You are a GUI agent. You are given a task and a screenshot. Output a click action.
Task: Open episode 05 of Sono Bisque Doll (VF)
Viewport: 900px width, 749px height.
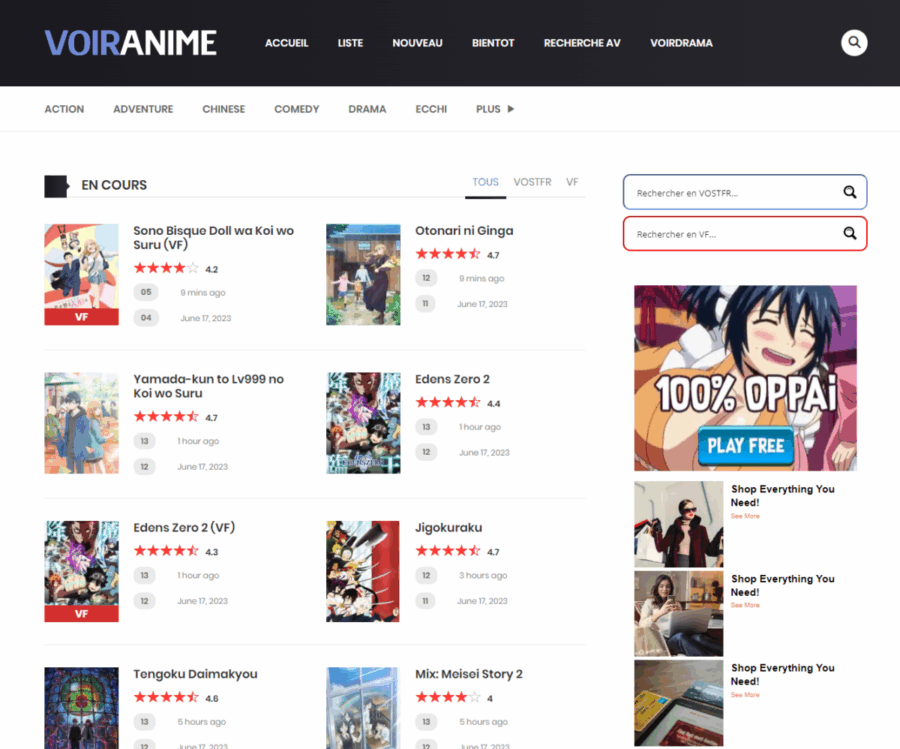click(x=146, y=292)
